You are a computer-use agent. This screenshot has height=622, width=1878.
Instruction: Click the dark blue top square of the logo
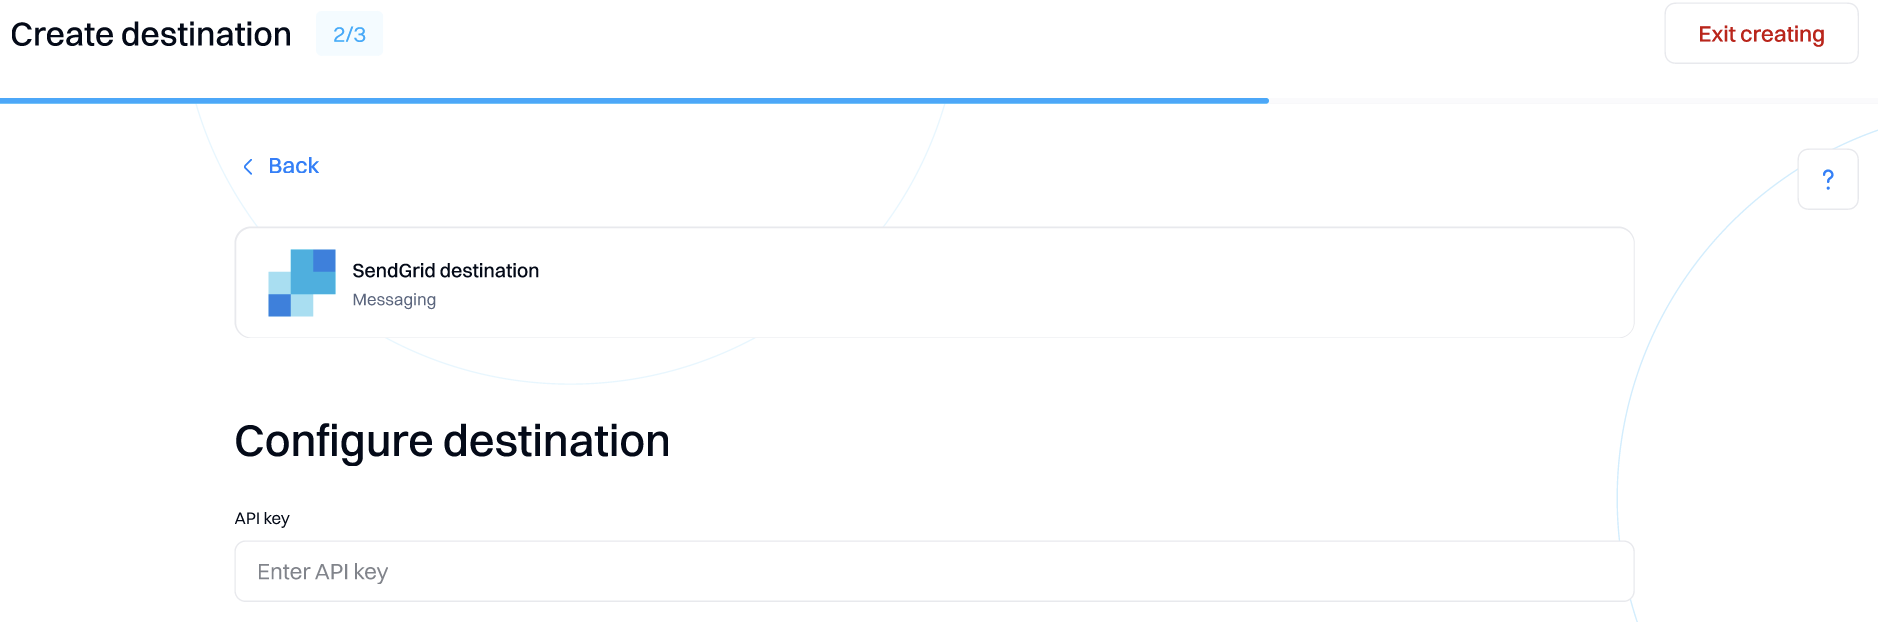tap(324, 260)
